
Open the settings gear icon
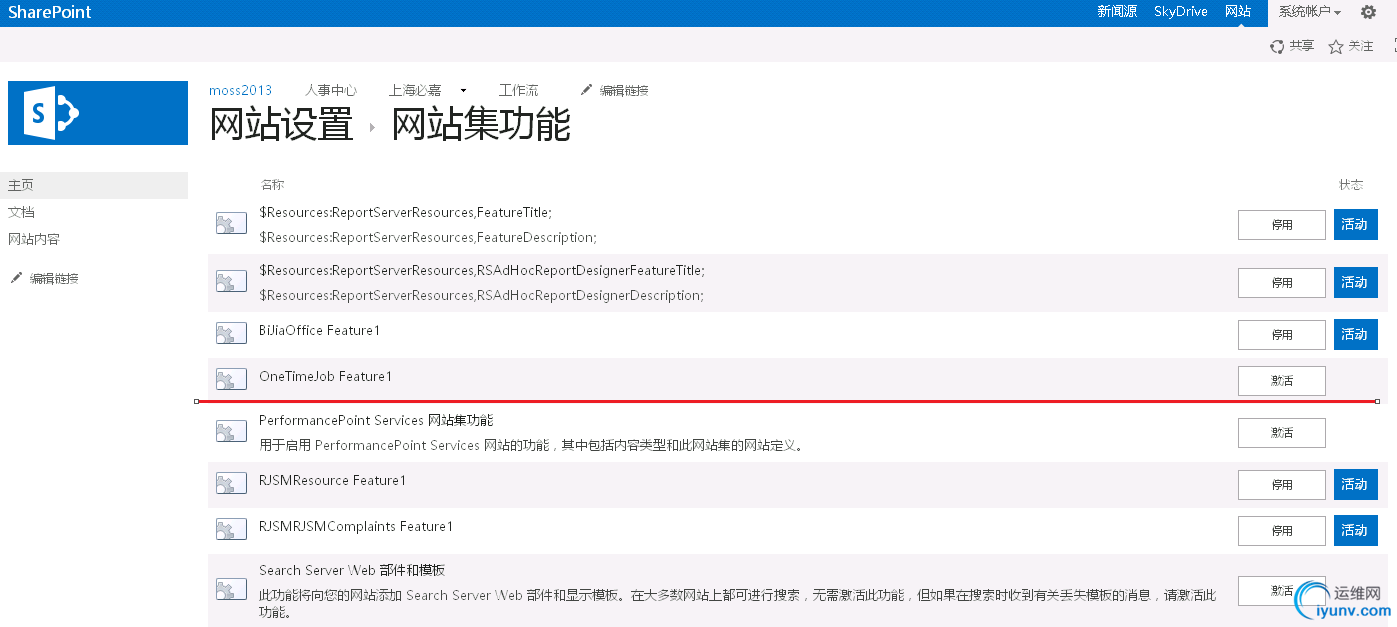[1368, 12]
